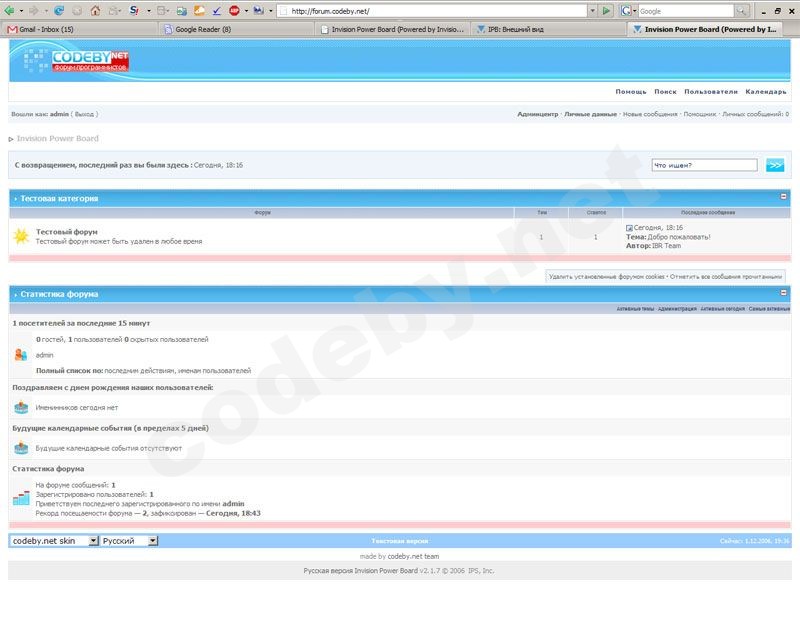Switch to the third Invision Power Board tab
Image resolution: width=800 pixels, height=640 pixels.
tap(392, 29)
